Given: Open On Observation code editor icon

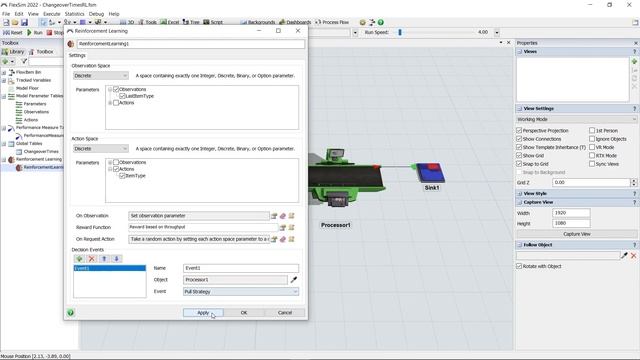Looking at the screenshot, I should coord(291,216).
